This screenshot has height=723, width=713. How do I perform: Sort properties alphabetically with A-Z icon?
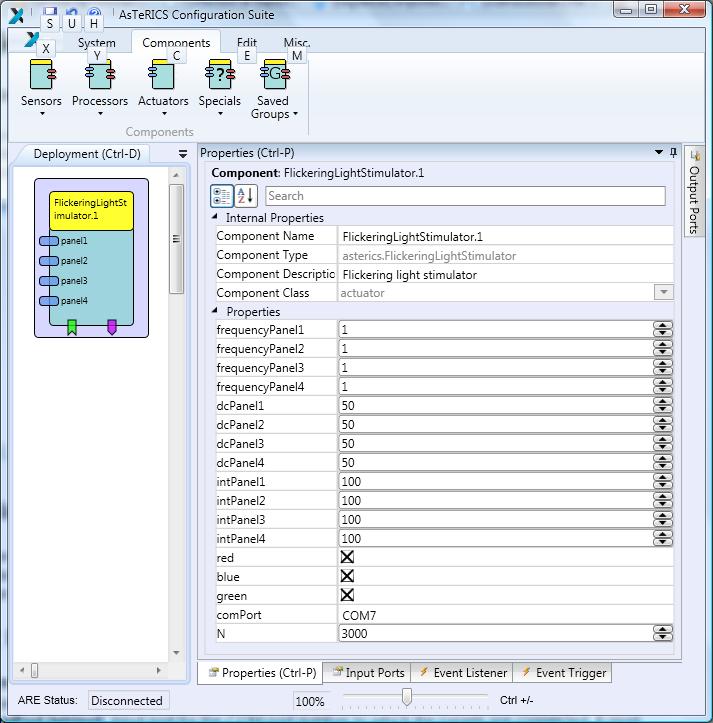pyautogui.click(x=245, y=196)
